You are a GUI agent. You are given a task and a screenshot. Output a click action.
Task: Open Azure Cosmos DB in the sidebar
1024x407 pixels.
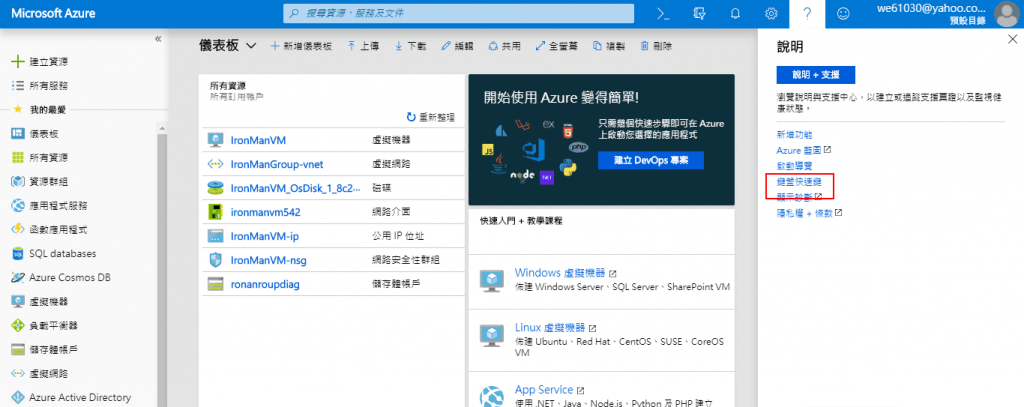point(69,277)
